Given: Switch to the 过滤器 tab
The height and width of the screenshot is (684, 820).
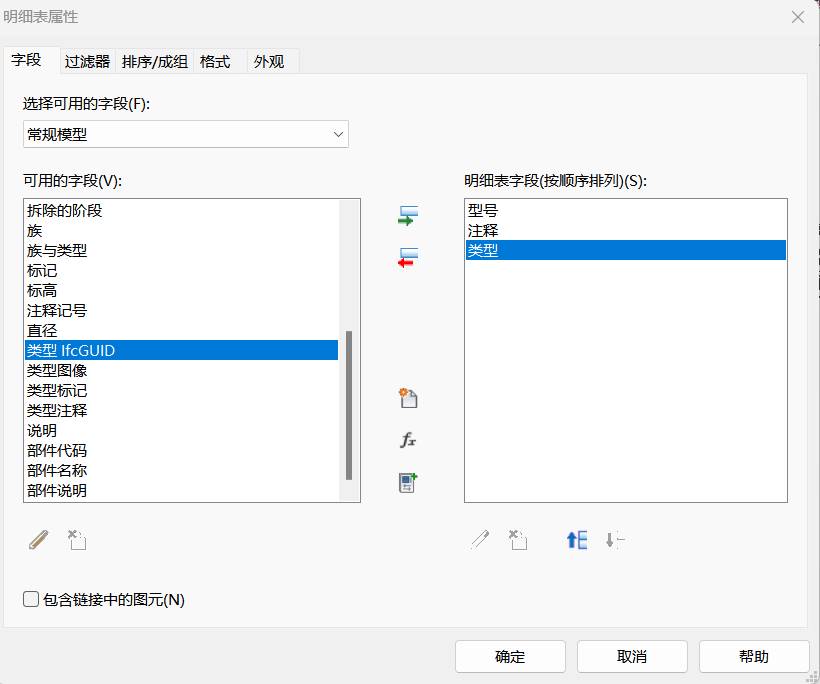Looking at the screenshot, I should [x=87, y=61].
